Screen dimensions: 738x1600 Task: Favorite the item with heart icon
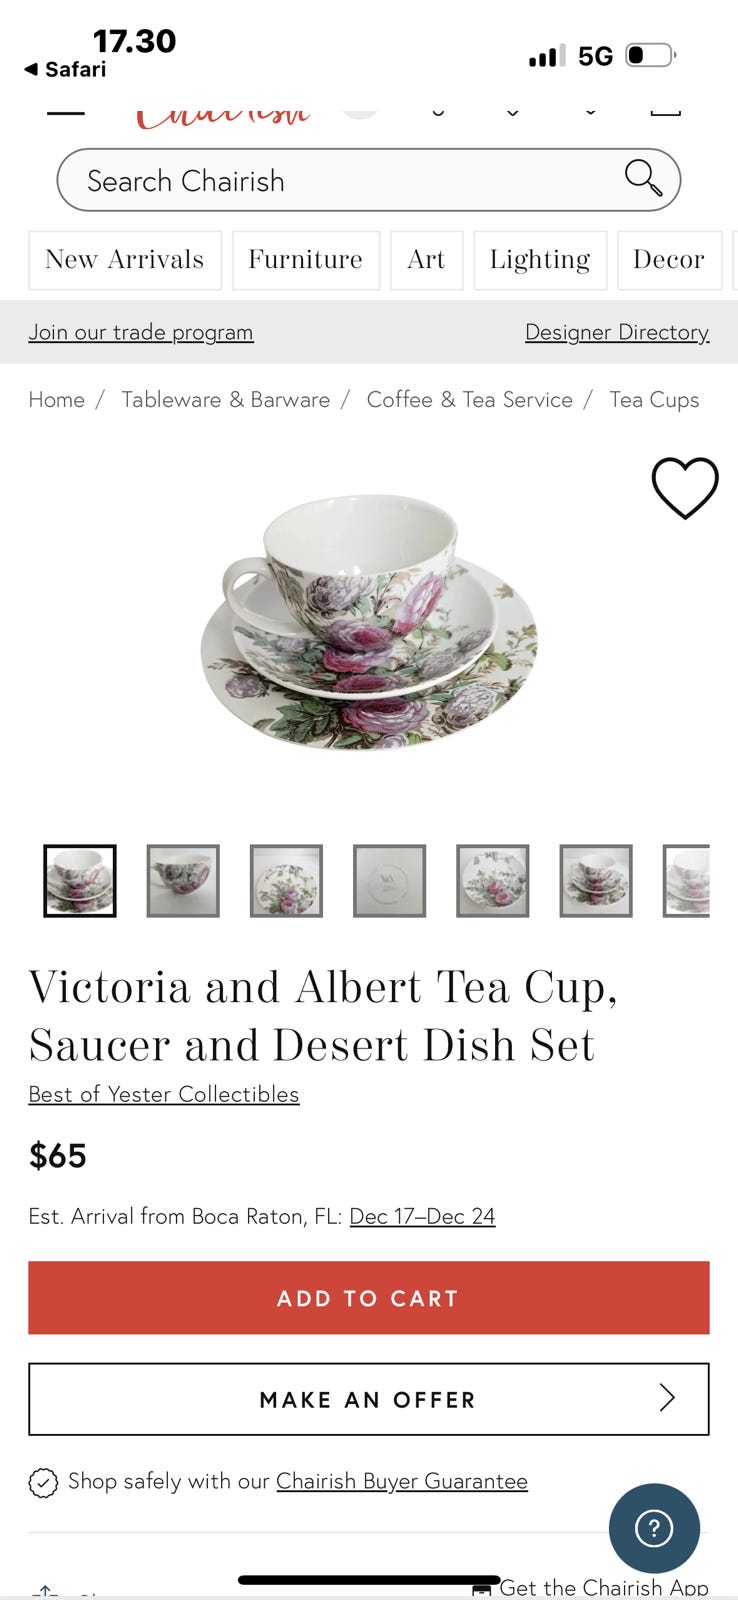(x=685, y=488)
